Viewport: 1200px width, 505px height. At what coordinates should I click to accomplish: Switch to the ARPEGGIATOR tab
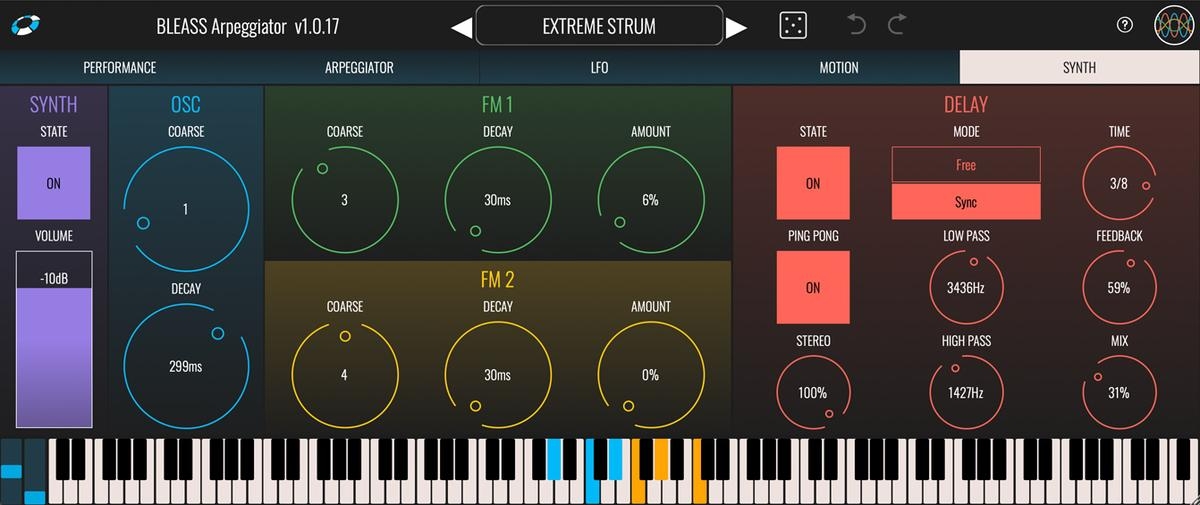click(359, 68)
